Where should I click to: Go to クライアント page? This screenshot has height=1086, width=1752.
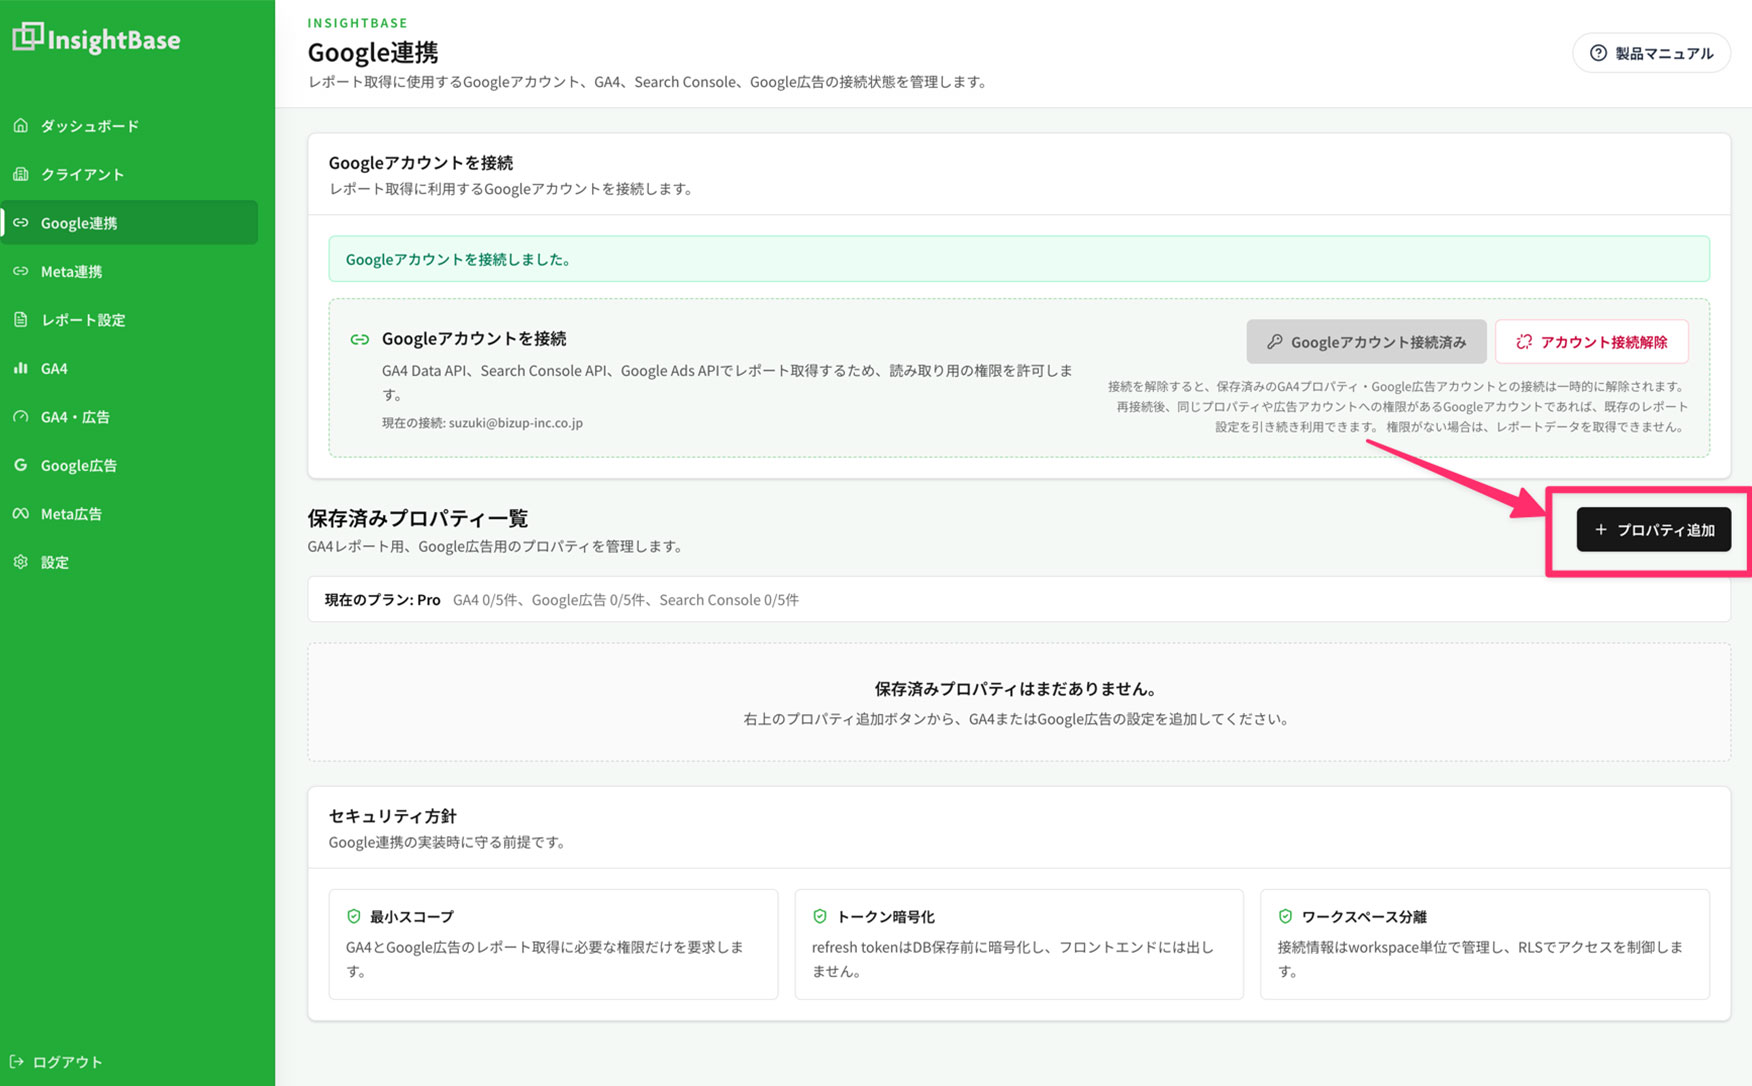(130, 174)
